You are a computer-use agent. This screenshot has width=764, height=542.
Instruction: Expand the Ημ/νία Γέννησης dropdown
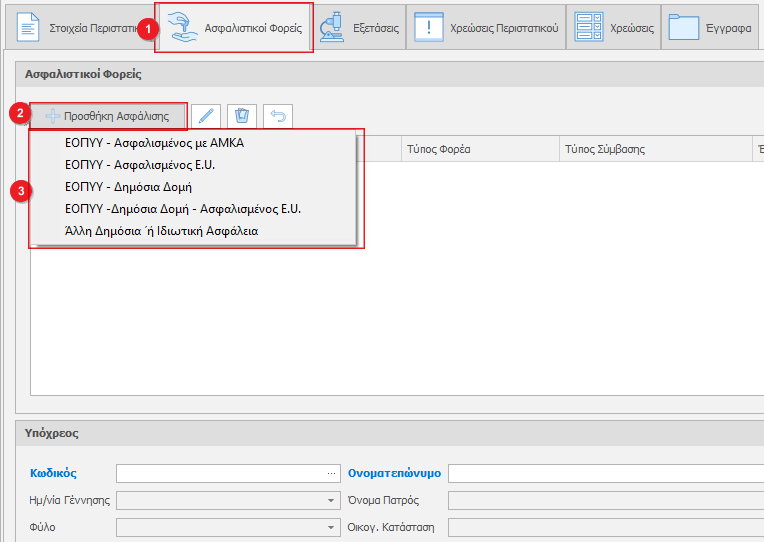coord(331,500)
